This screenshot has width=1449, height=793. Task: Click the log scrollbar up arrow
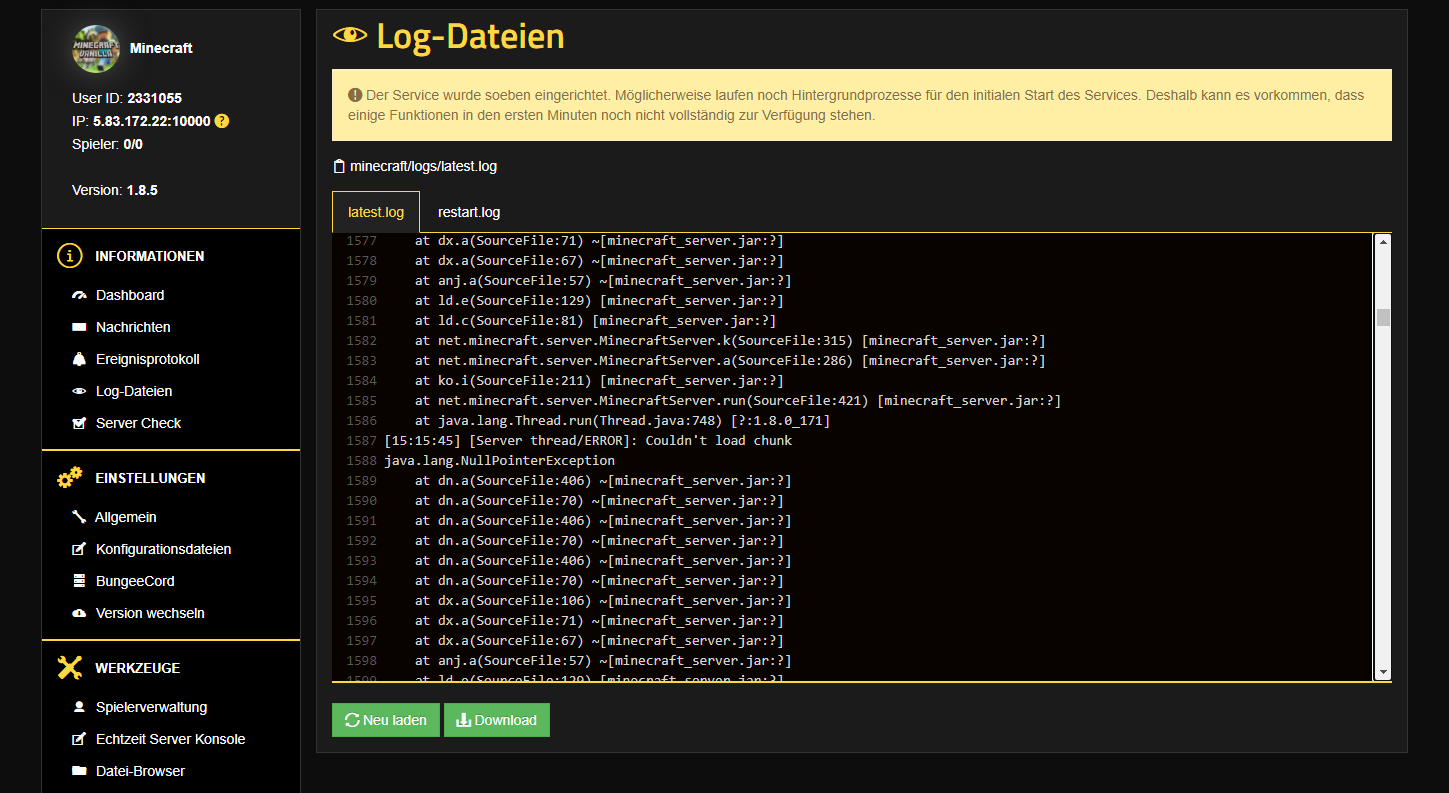click(x=1383, y=242)
